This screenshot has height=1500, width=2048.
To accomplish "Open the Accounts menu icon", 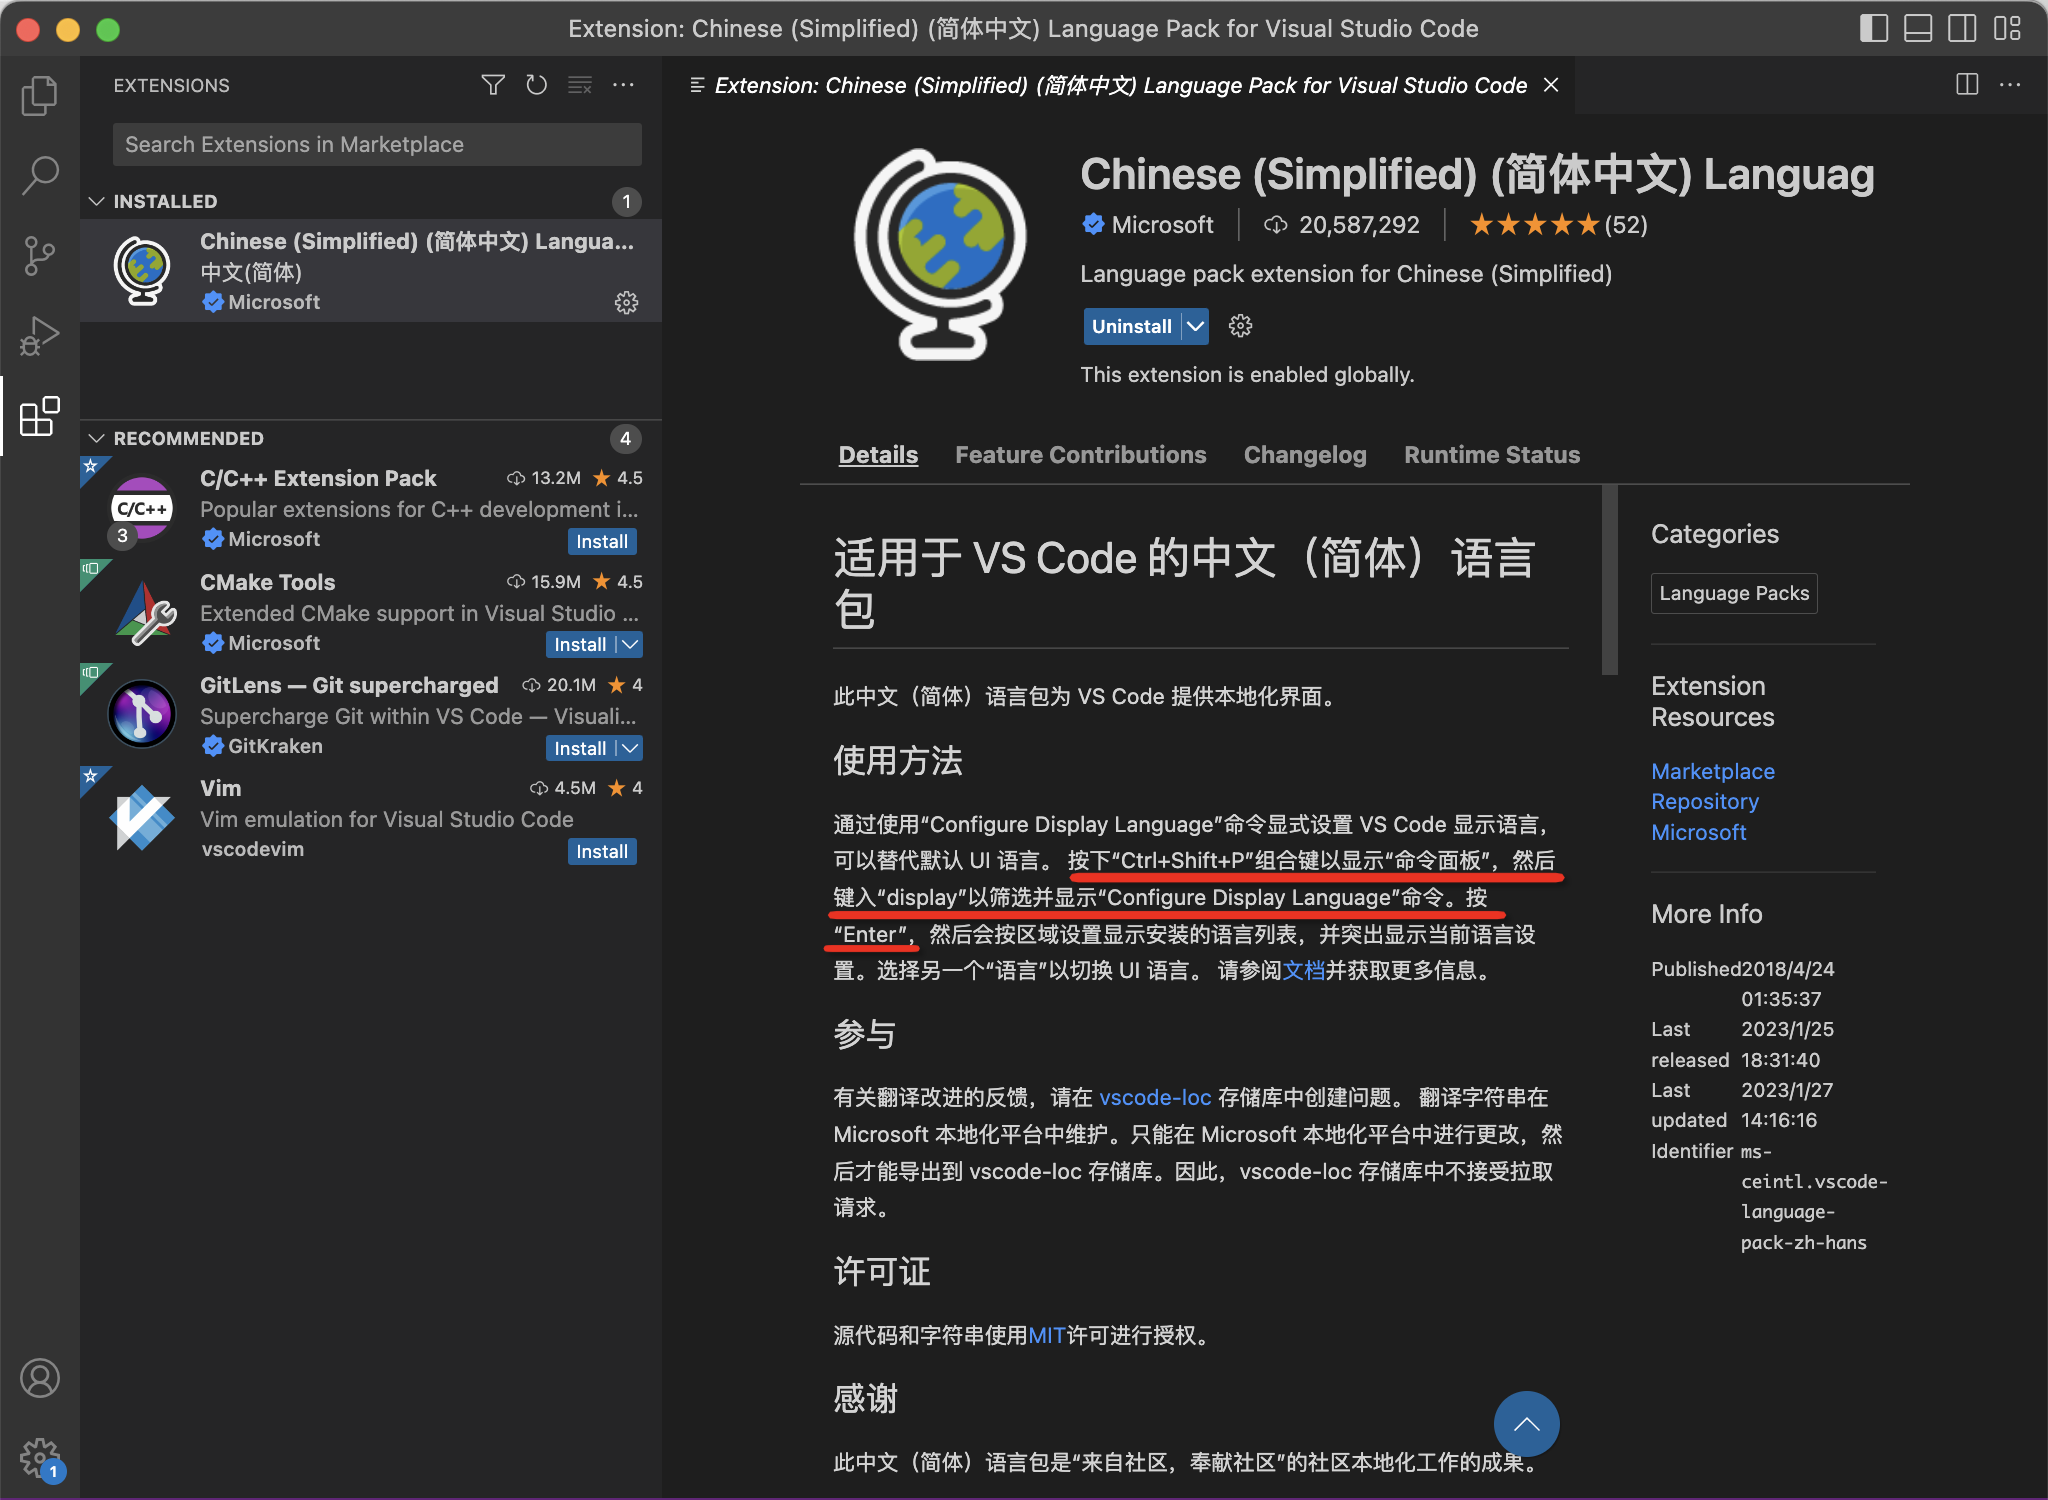I will coord(40,1378).
